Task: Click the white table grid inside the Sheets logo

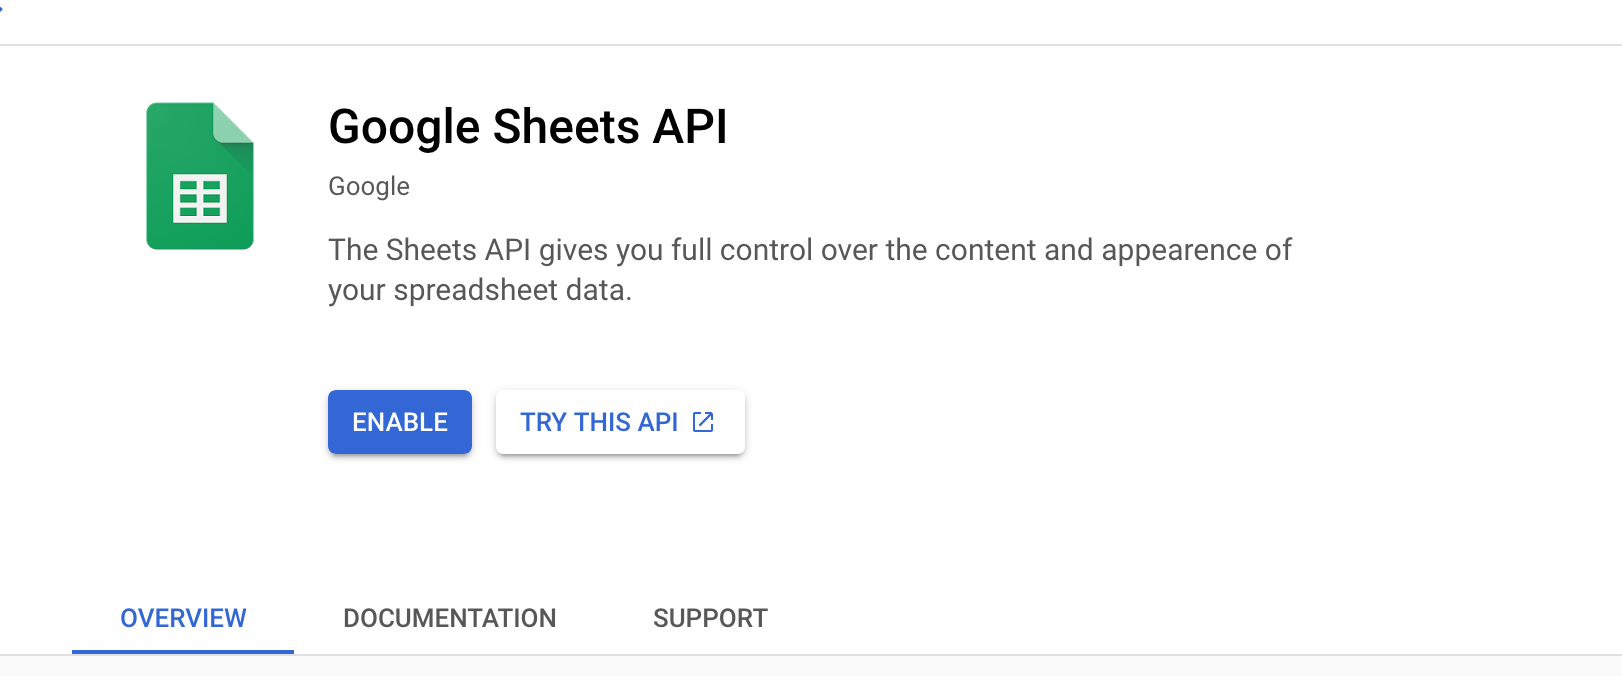Action: (200, 198)
